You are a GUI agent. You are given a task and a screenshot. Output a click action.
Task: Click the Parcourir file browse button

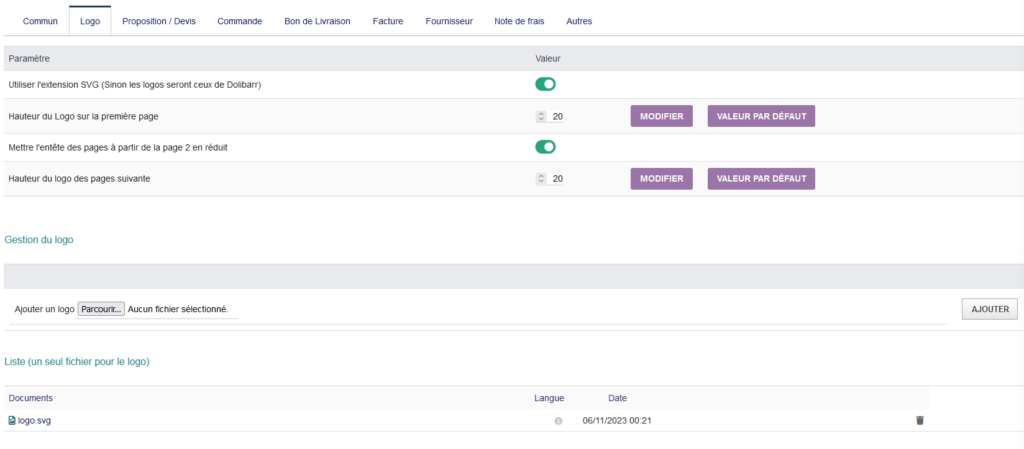[101, 309]
